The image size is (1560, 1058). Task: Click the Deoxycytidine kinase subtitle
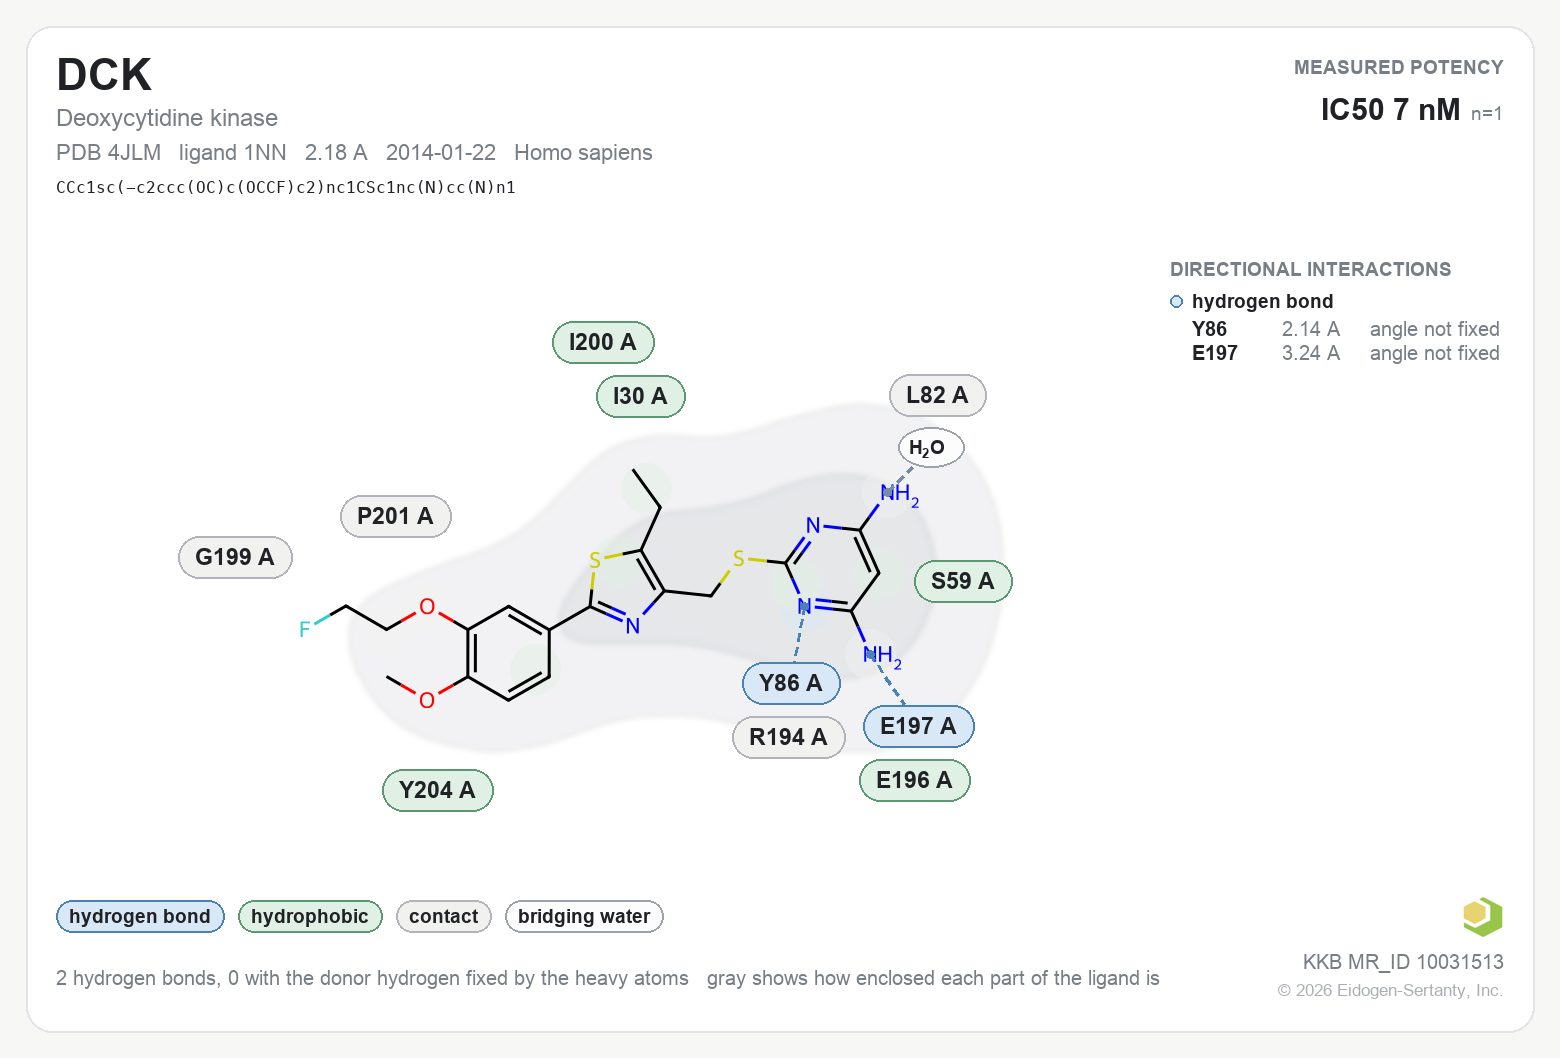(x=167, y=118)
